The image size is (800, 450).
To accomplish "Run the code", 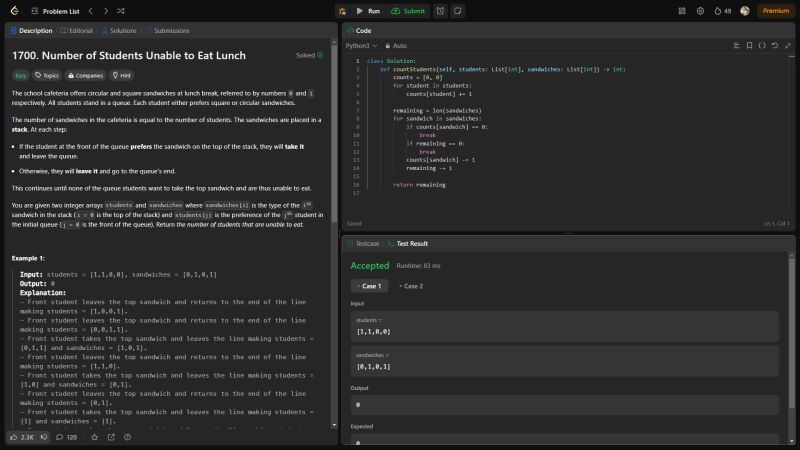I will (x=368, y=11).
